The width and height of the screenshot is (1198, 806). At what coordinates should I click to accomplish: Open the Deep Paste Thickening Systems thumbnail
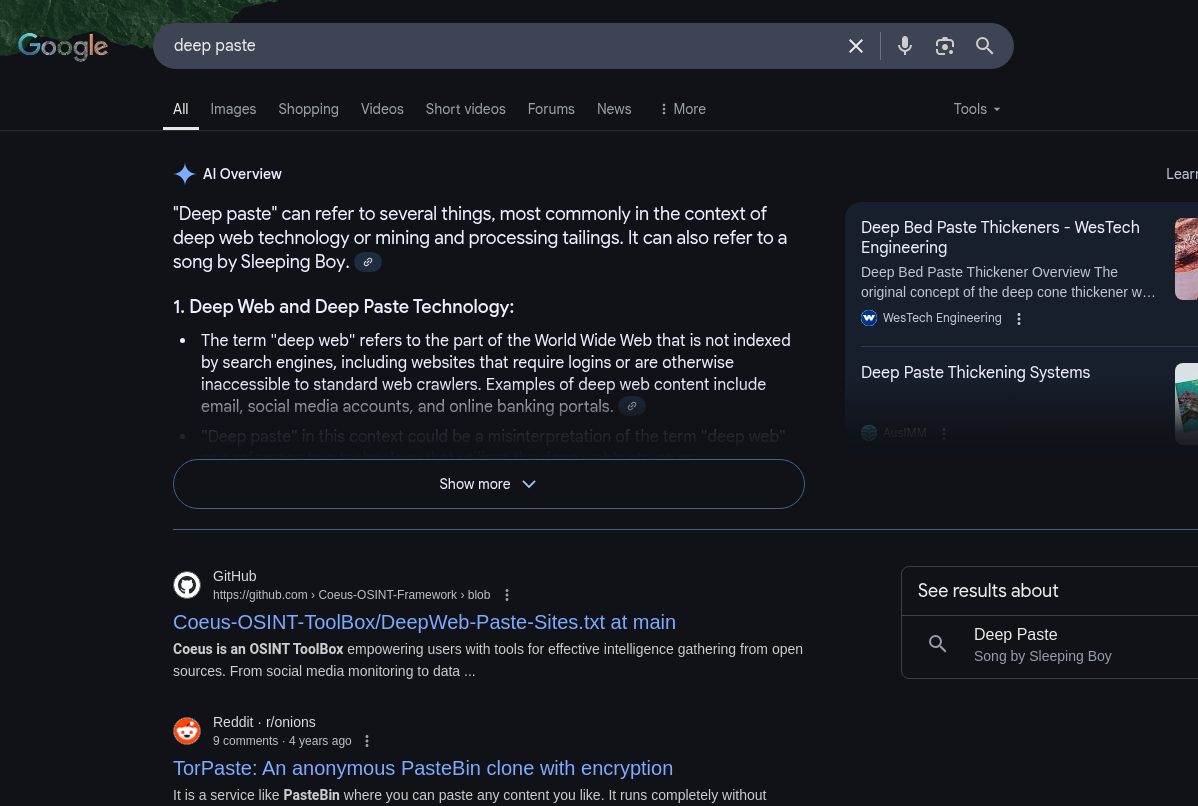(x=1186, y=404)
